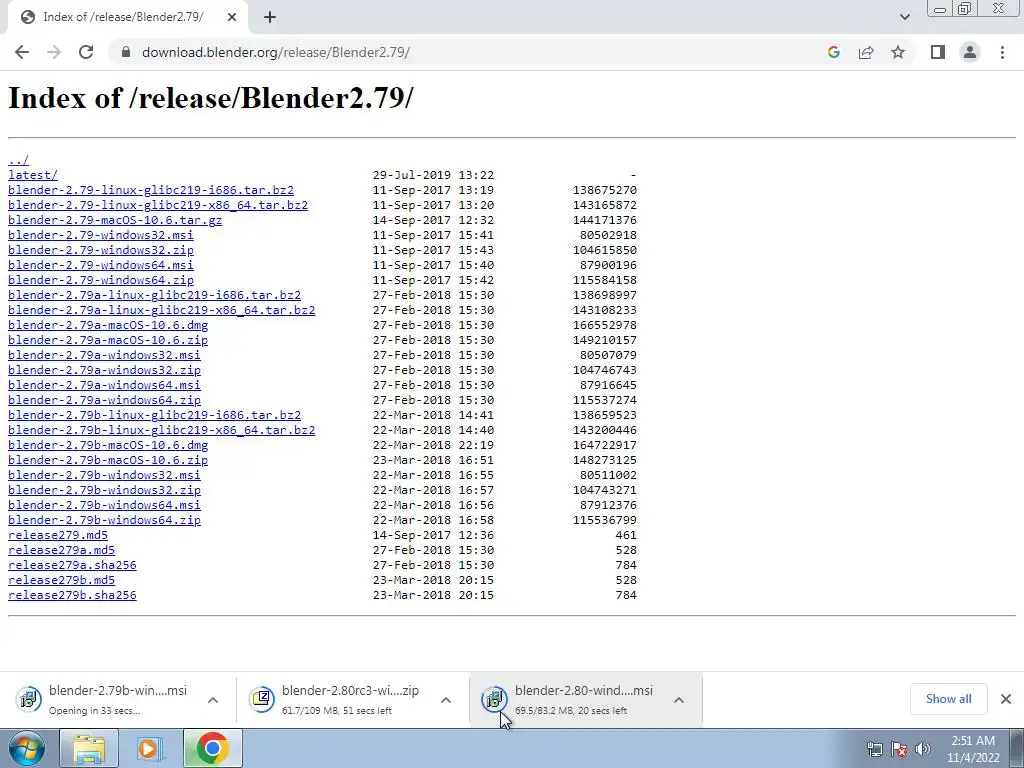Close the downloads bar

coord(1006,699)
